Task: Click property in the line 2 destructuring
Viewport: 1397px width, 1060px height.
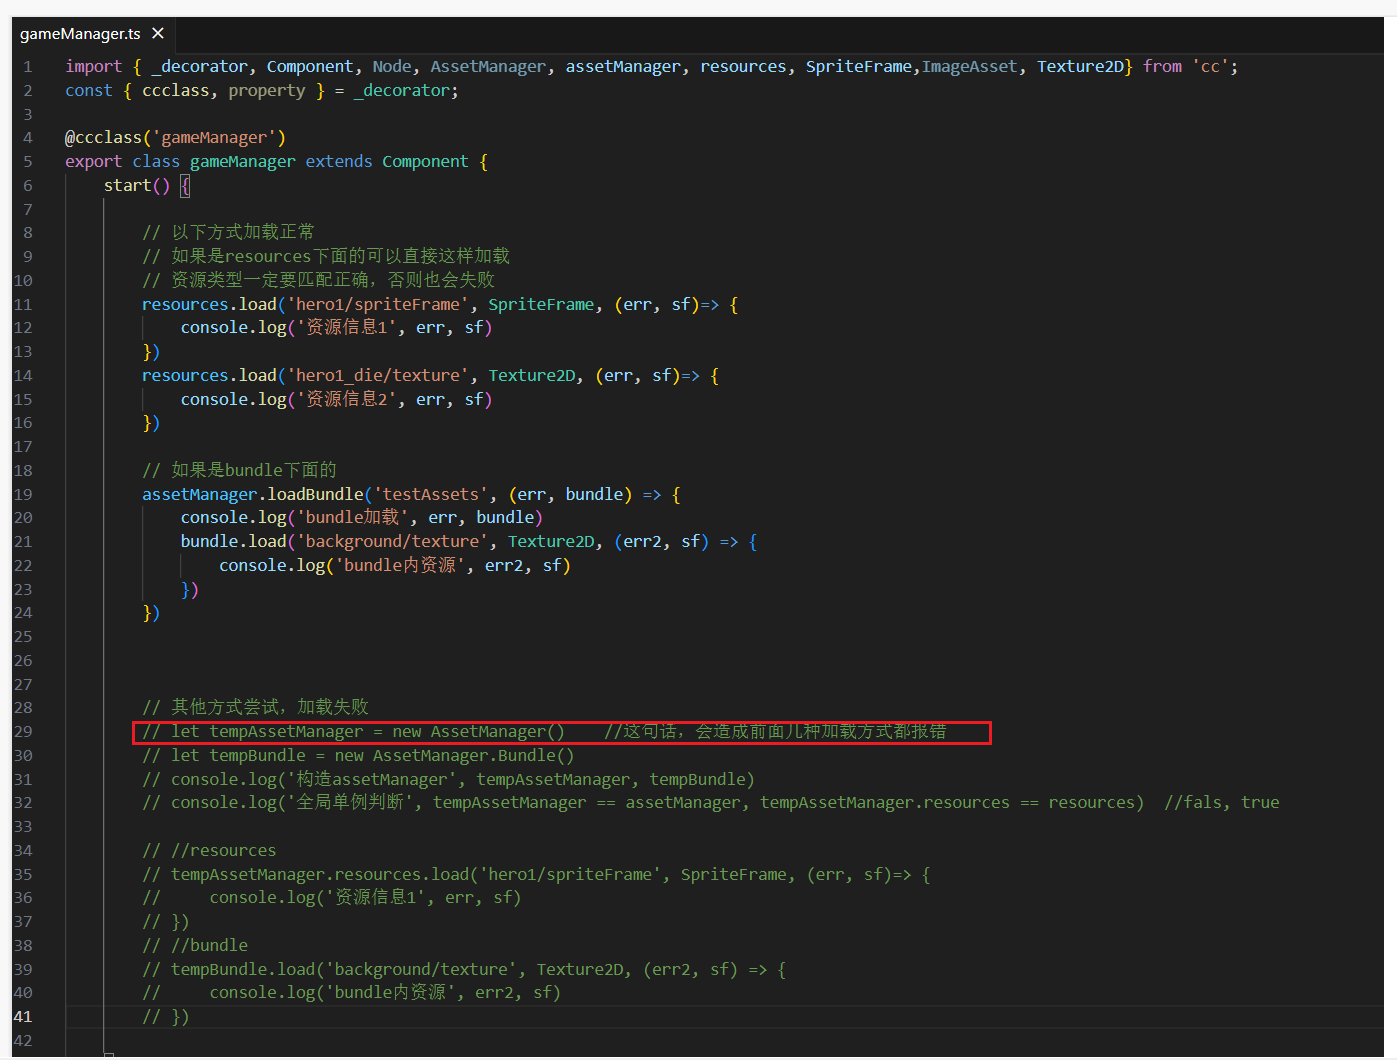Action: tap(267, 90)
